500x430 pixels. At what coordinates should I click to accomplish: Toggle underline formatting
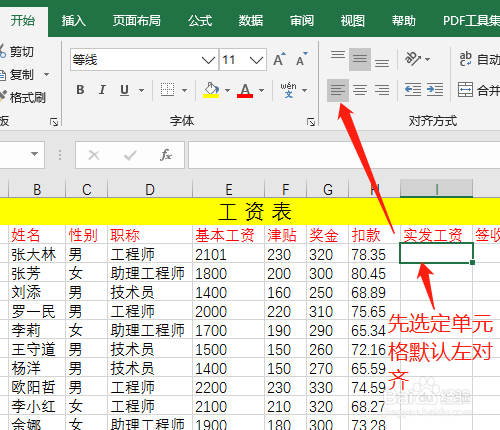[x=124, y=90]
